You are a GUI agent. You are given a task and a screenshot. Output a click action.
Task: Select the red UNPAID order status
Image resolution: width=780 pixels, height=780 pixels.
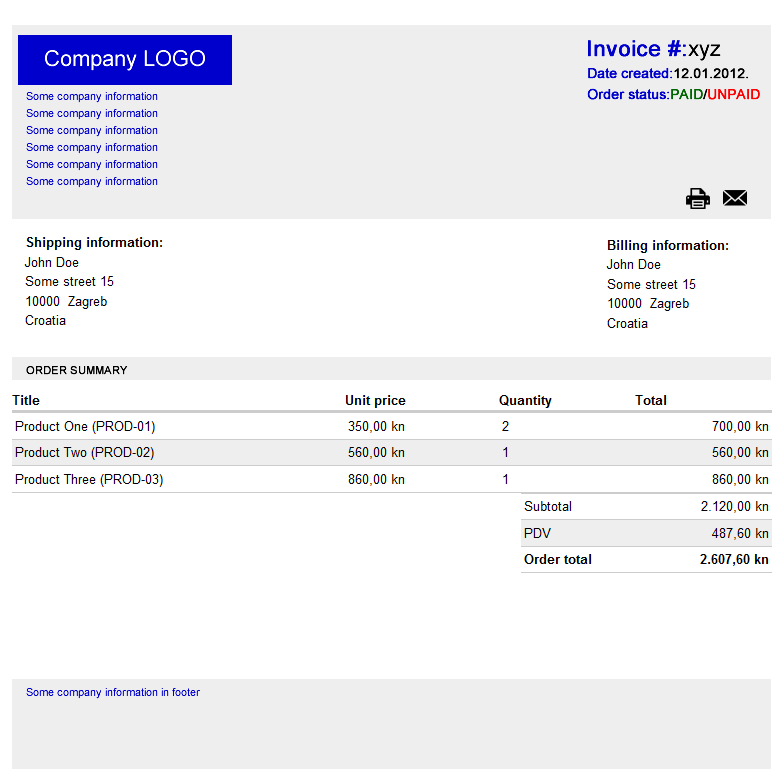click(x=733, y=95)
